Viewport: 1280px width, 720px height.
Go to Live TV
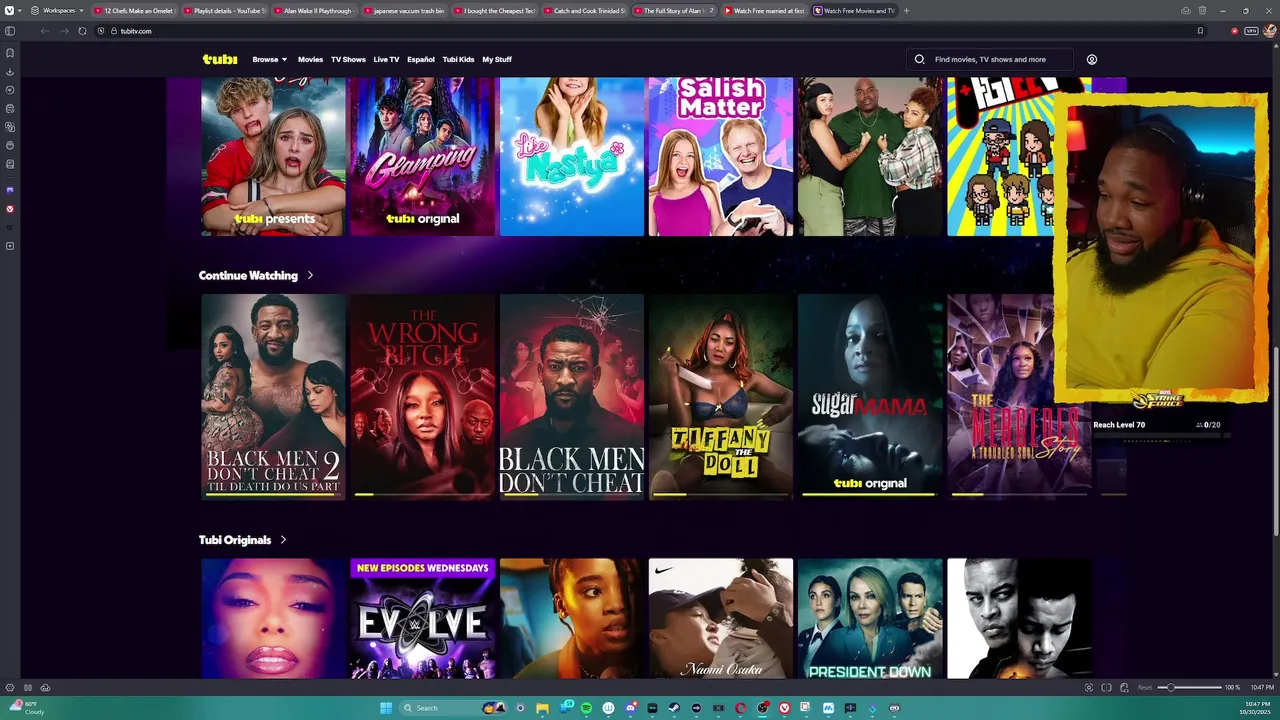386,59
